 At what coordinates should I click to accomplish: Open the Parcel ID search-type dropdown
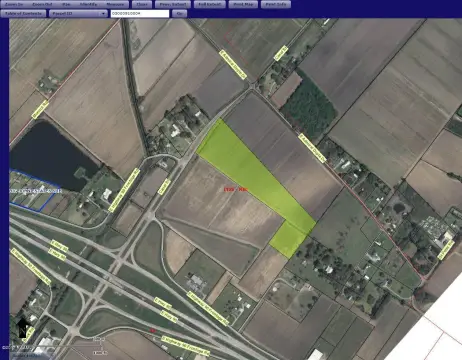click(x=78, y=14)
